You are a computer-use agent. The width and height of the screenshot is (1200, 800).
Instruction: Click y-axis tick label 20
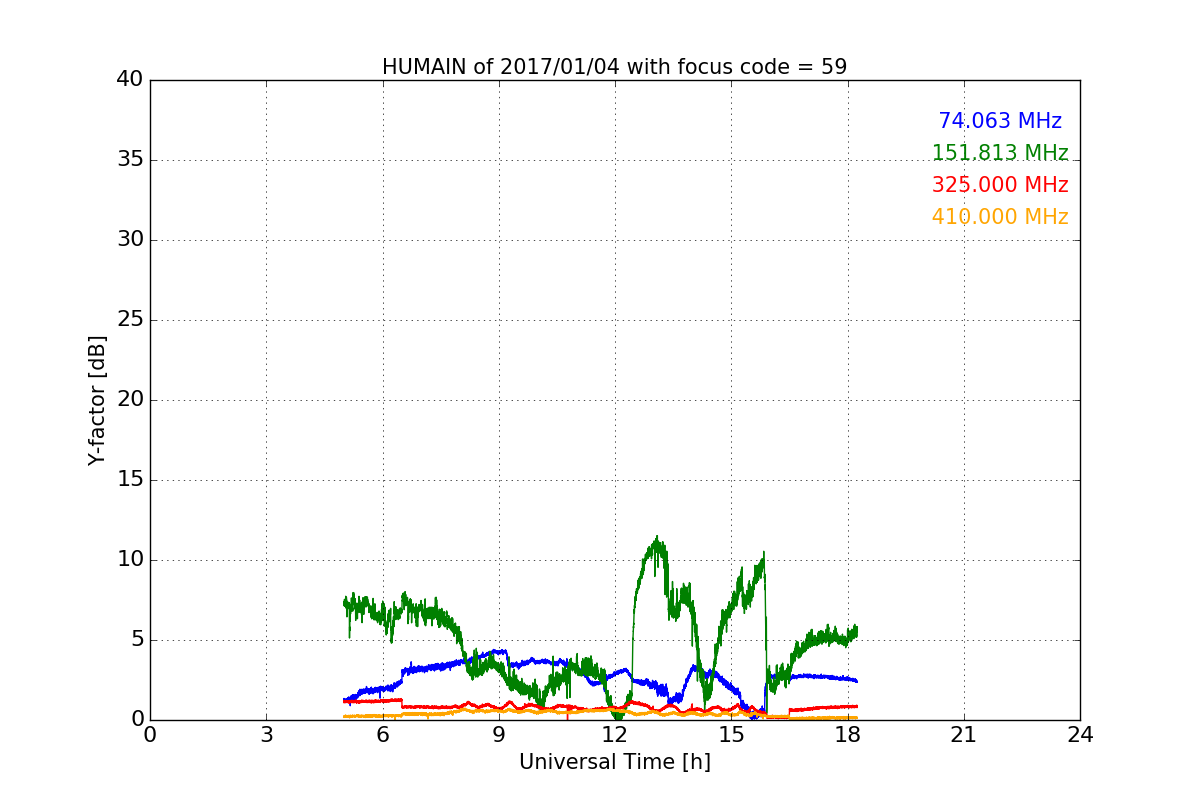point(130,400)
